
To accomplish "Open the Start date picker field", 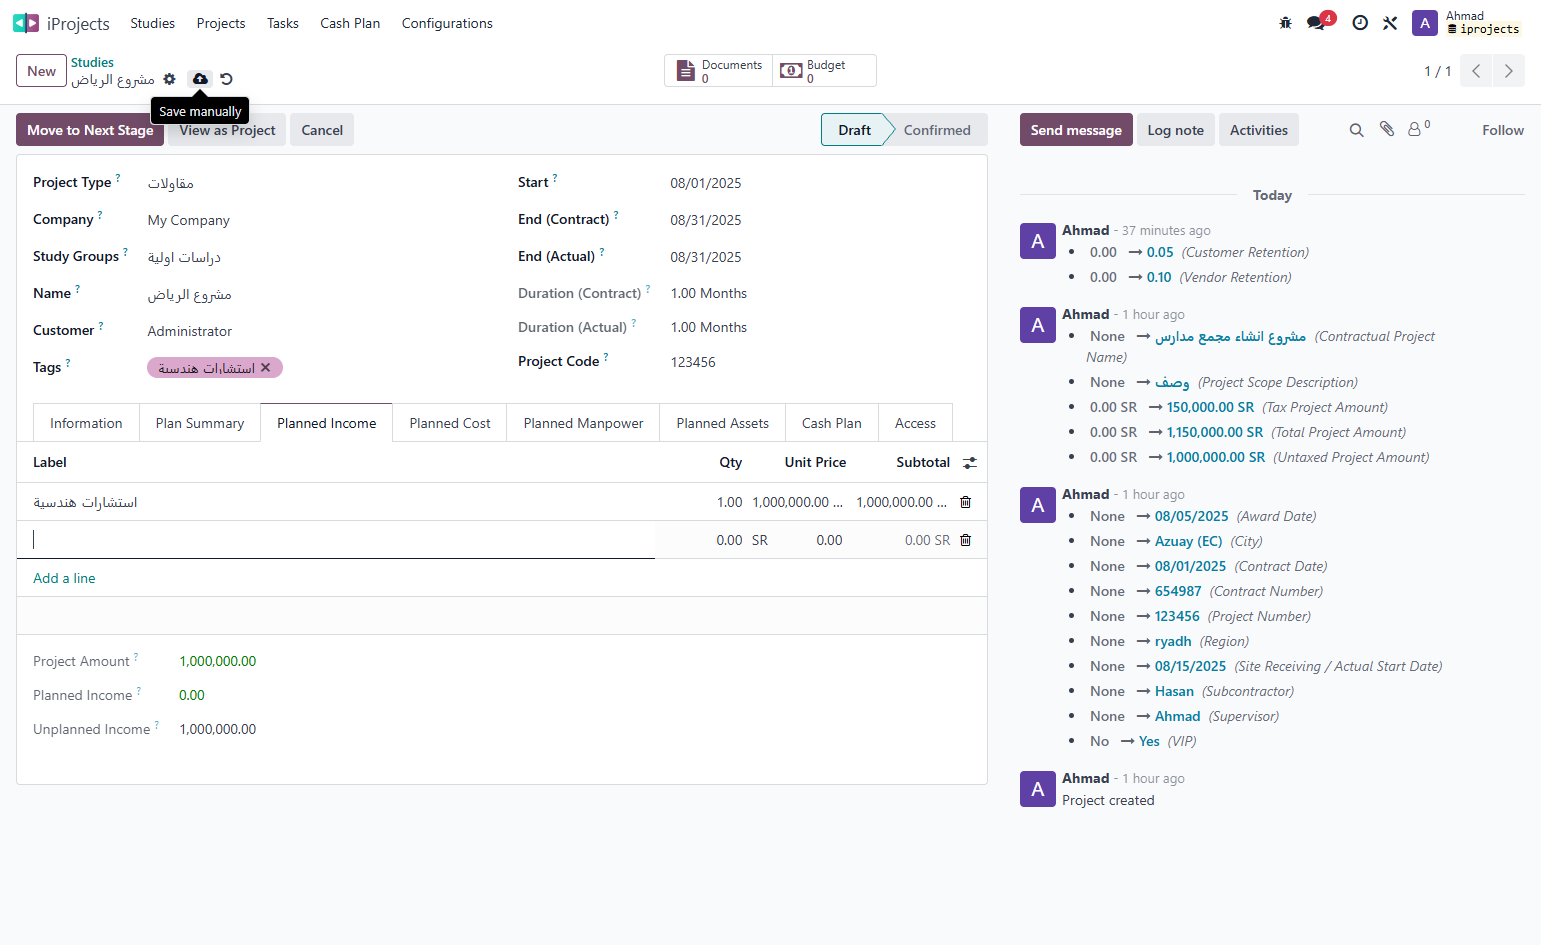I will point(820,183).
